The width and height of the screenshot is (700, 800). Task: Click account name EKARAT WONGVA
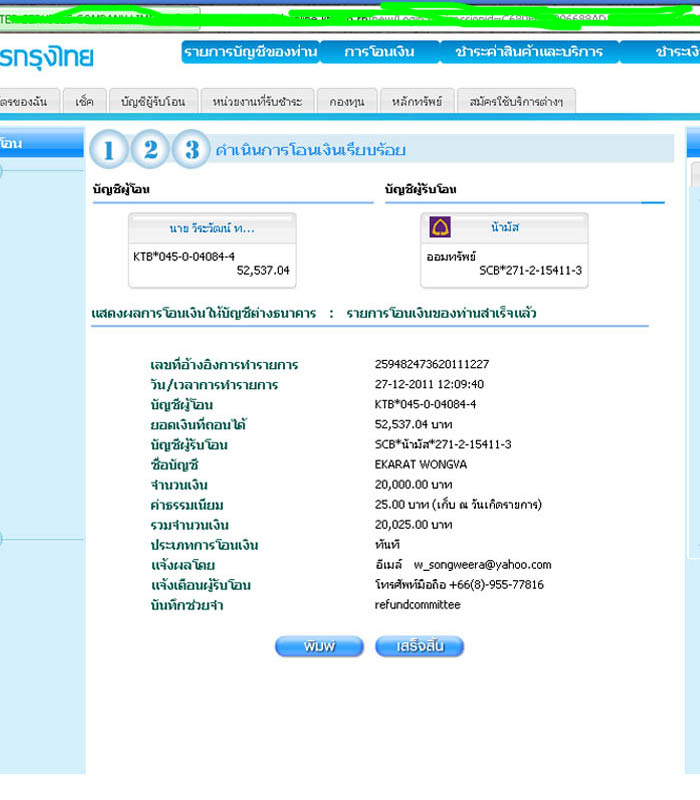pyautogui.click(x=420, y=464)
